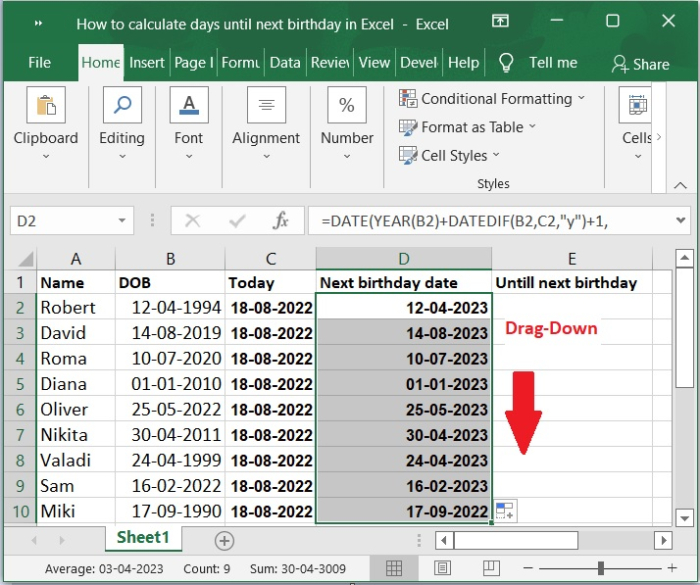Open the Alignment group icon
The width and height of the screenshot is (700, 585).
point(266,106)
